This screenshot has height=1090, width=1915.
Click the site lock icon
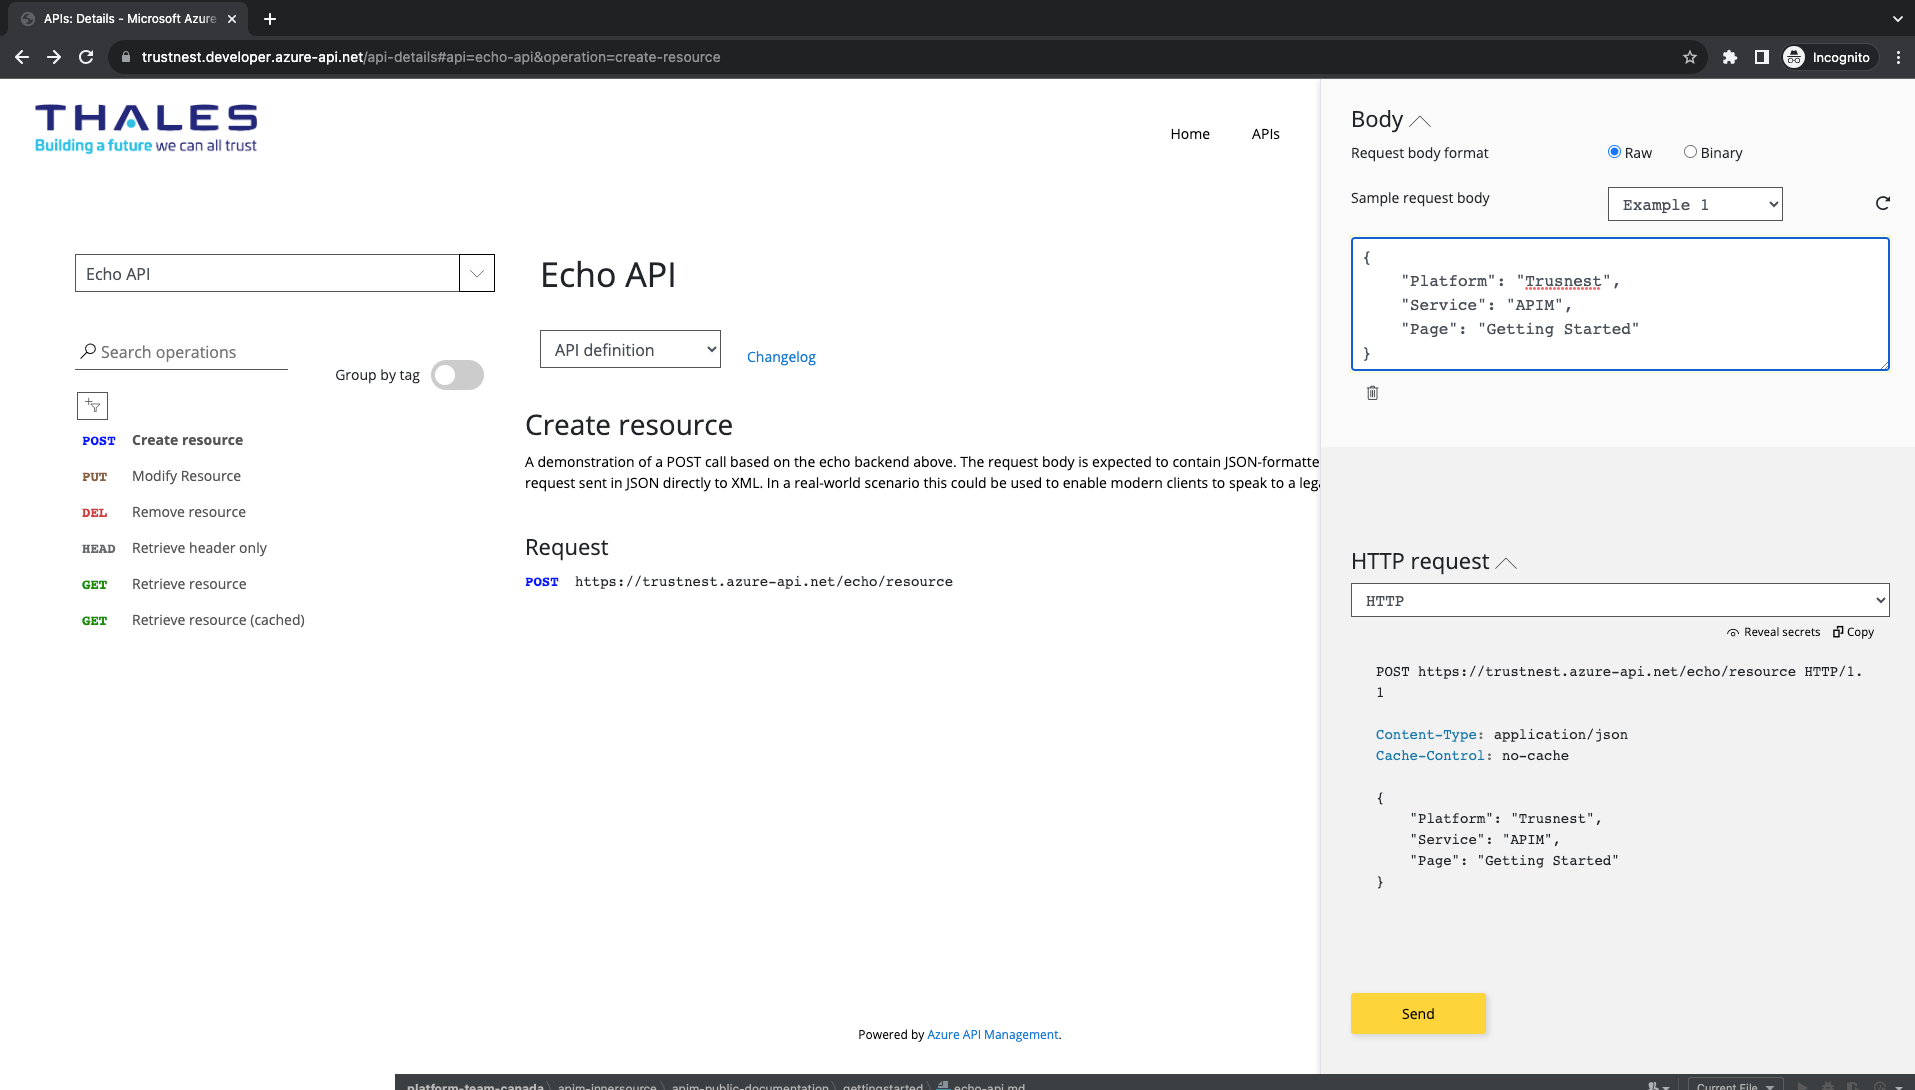pos(126,57)
